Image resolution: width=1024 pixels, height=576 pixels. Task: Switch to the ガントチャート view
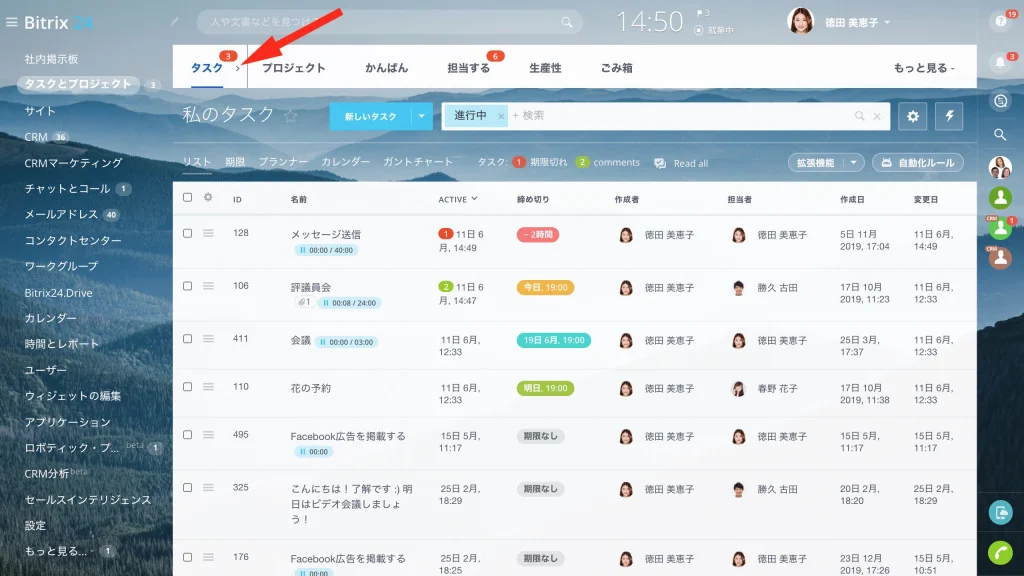click(x=418, y=162)
